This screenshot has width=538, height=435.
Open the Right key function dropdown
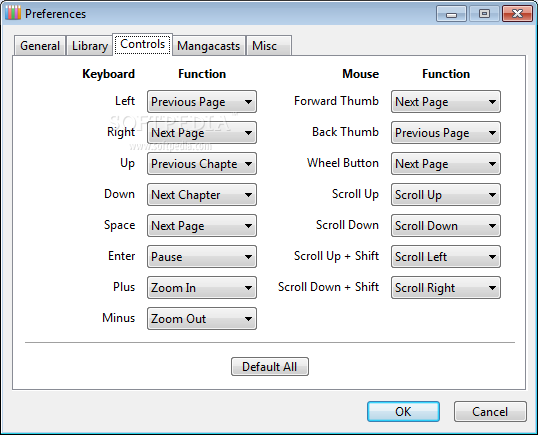pyautogui.click(x=202, y=132)
